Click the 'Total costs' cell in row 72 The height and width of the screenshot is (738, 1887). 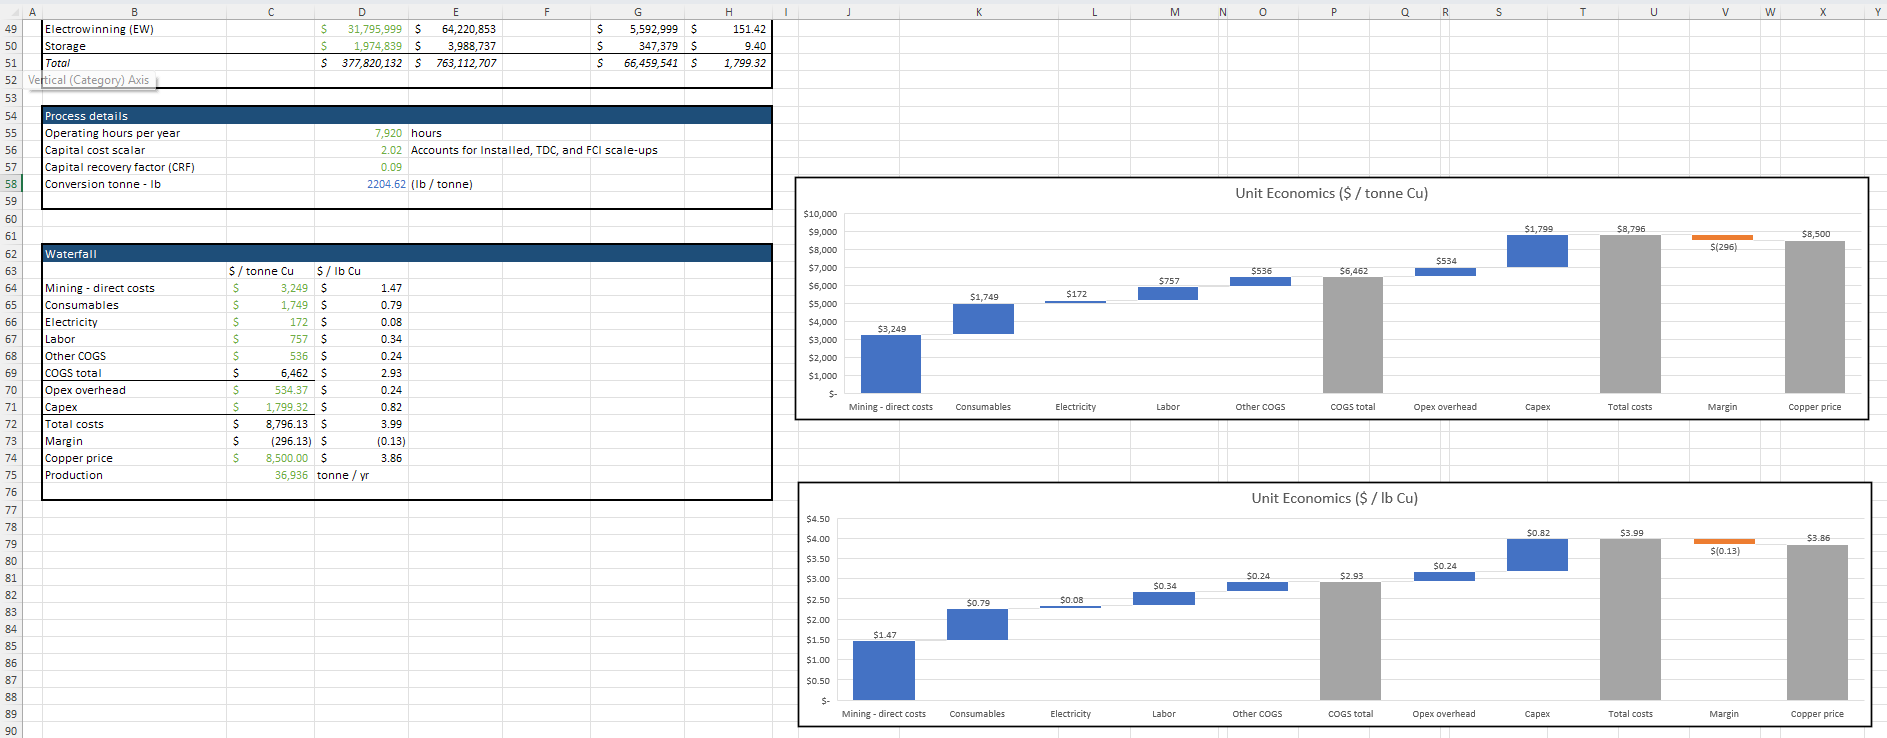tap(134, 424)
